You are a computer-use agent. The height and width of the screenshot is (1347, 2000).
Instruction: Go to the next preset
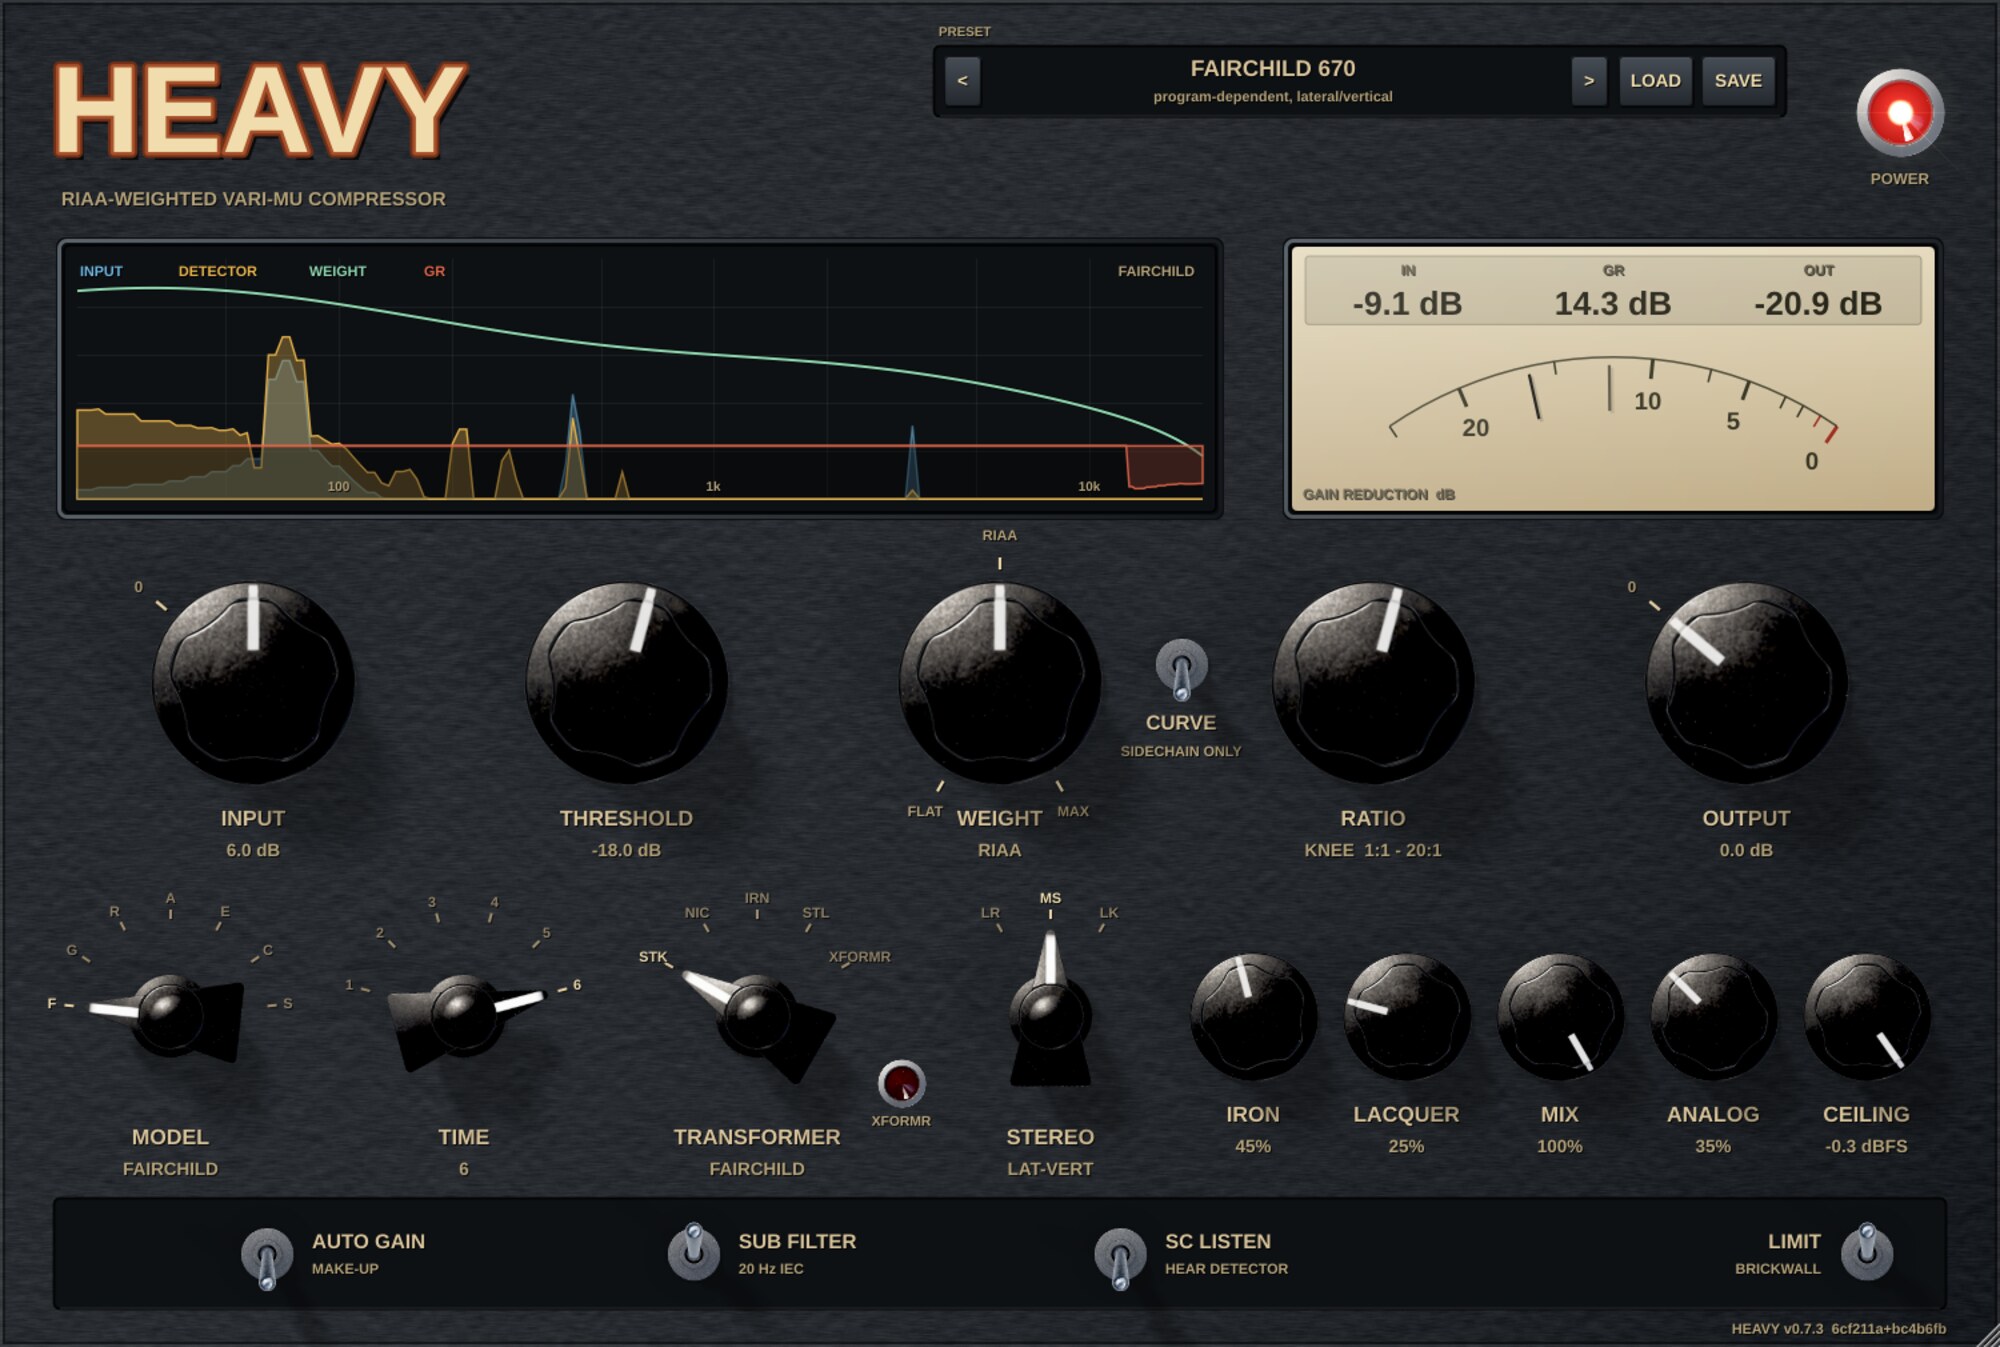(x=1588, y=81)
